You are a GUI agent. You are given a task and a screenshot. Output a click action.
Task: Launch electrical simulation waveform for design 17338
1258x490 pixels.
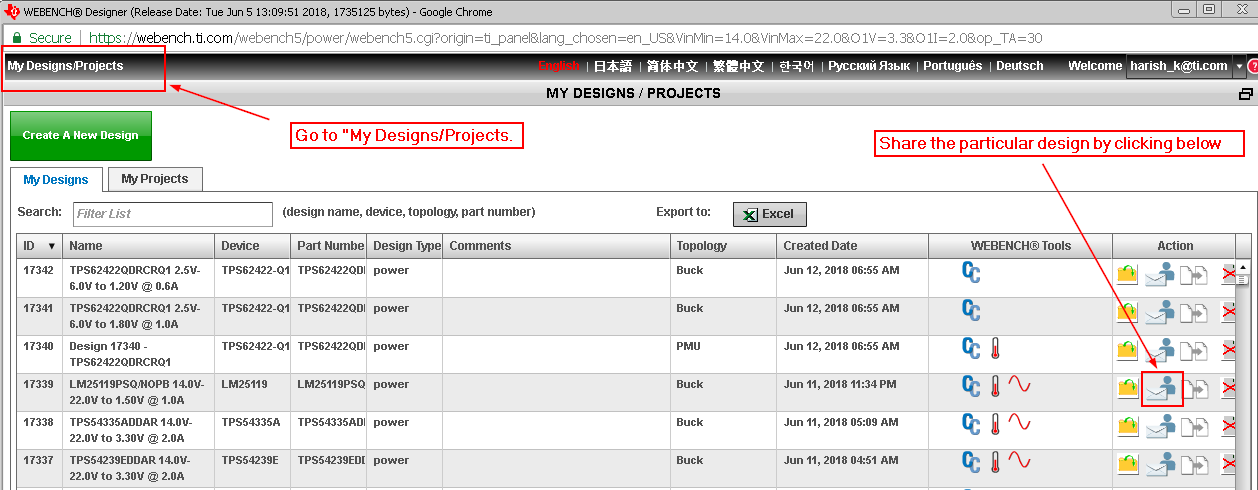click(x=1019, y=424)
